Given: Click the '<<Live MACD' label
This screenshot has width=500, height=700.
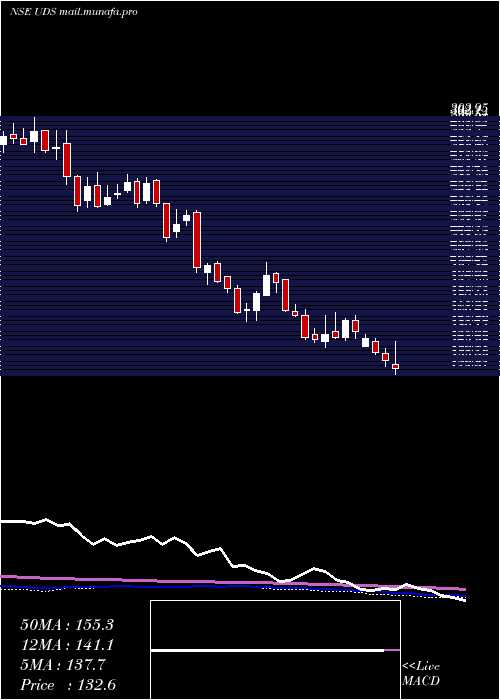Looking at the screenshot, I should click(x=421, y=673).
